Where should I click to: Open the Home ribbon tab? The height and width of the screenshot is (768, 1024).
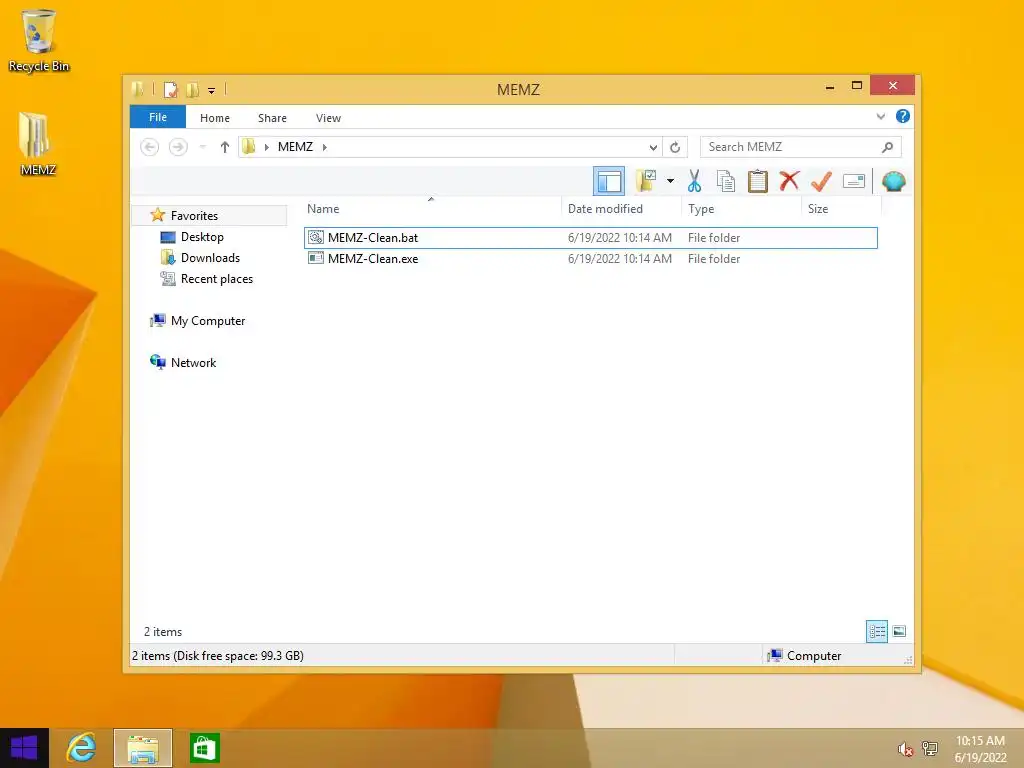(215, 118)
